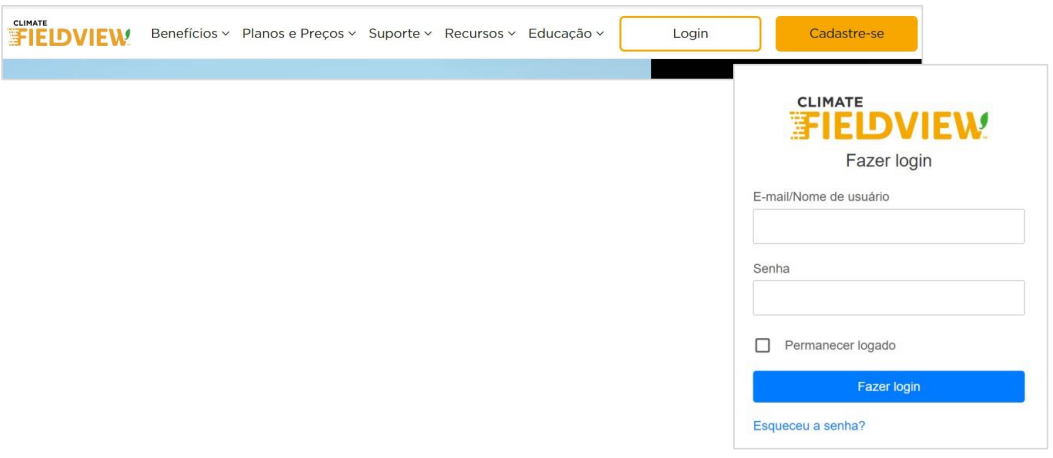The height and width of the screenshot is (458, 1053).
Task: Expand the Educação chevron arrow
Action: click(600, 34)
